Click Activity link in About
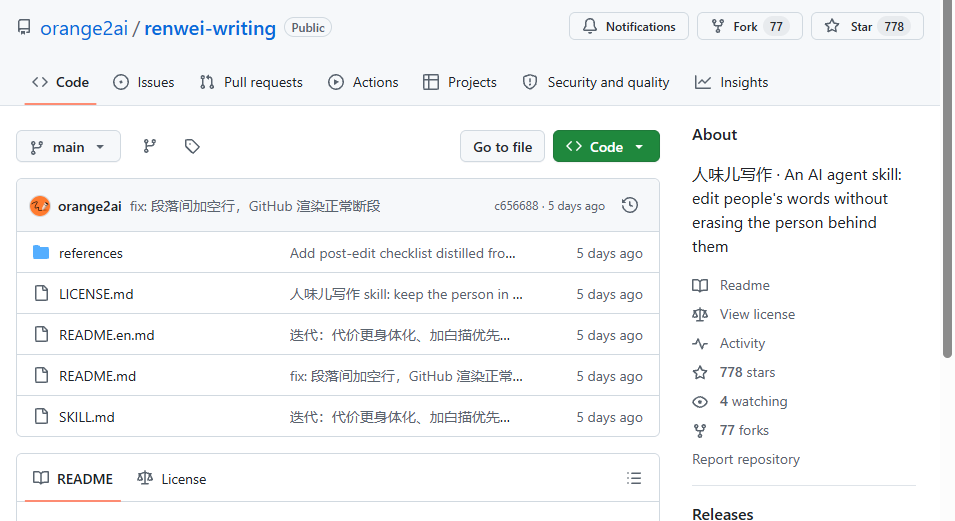This screenshot has height=521, width=955. (742, 344)
